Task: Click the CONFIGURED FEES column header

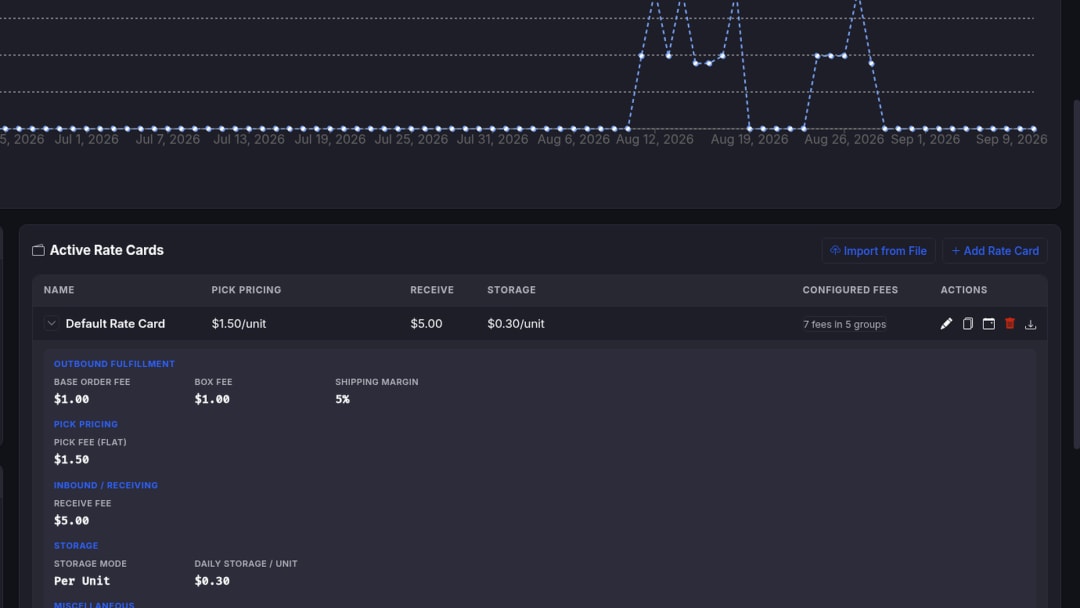Action: (850, 290)
